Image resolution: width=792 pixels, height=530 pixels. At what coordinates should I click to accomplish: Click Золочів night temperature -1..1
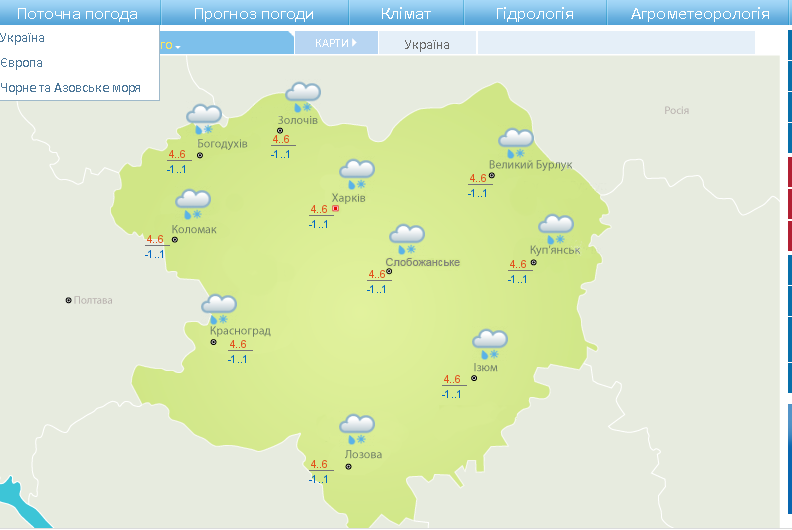point(280,155)
